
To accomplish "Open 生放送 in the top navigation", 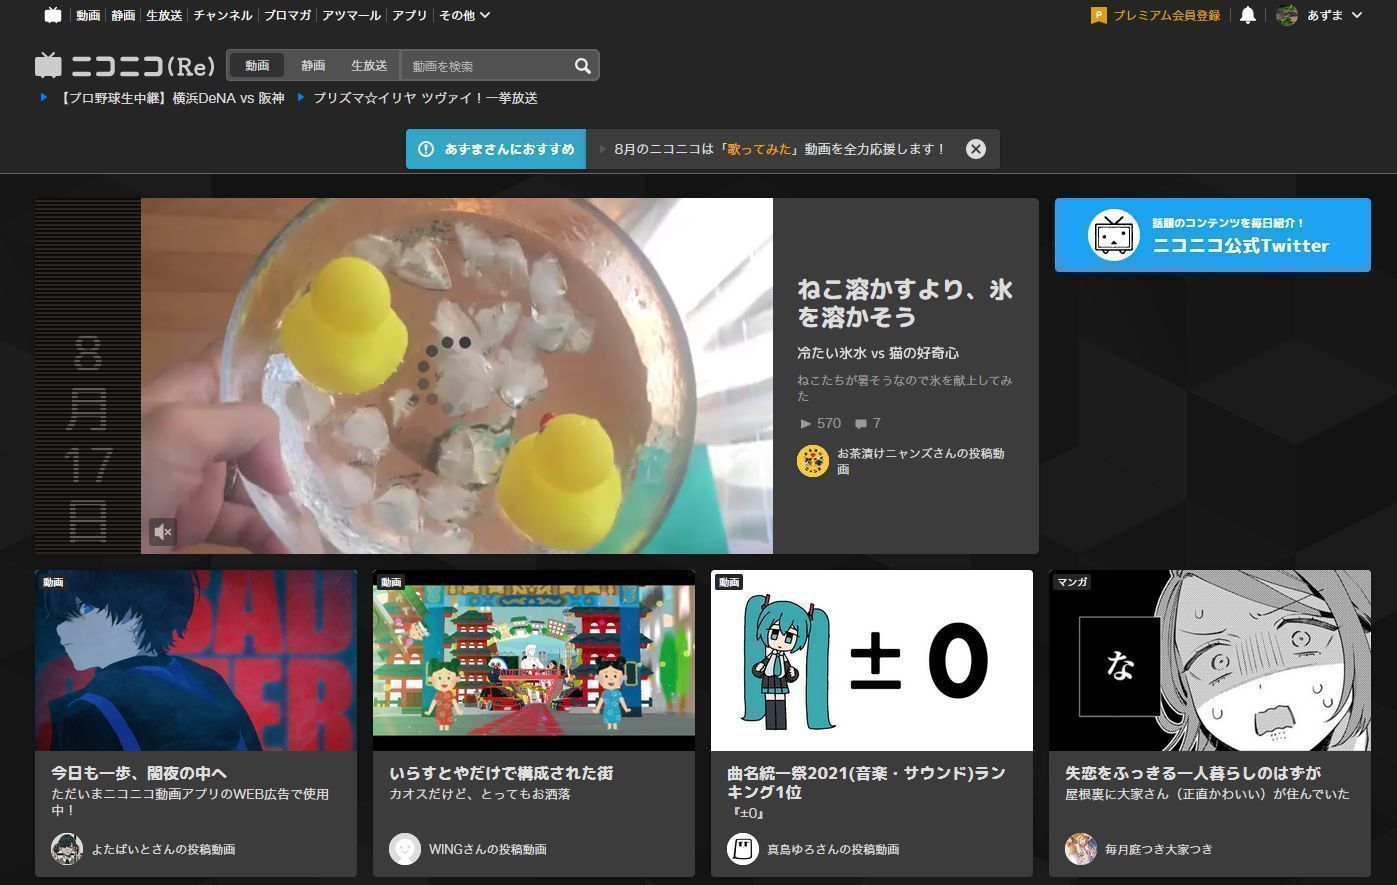I will tap(164, 15).
